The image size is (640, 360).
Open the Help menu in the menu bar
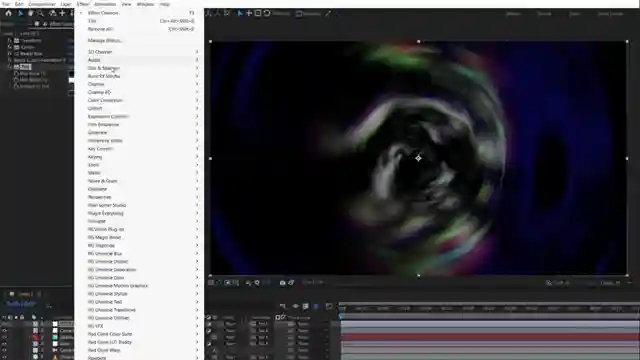click(164, 4)
